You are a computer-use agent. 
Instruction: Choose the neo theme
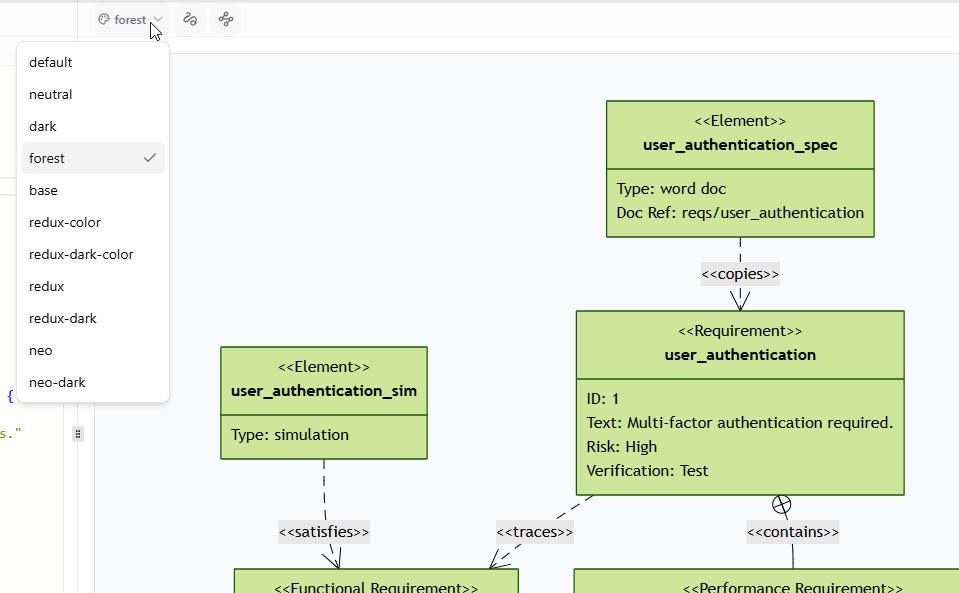coord(93,350)
